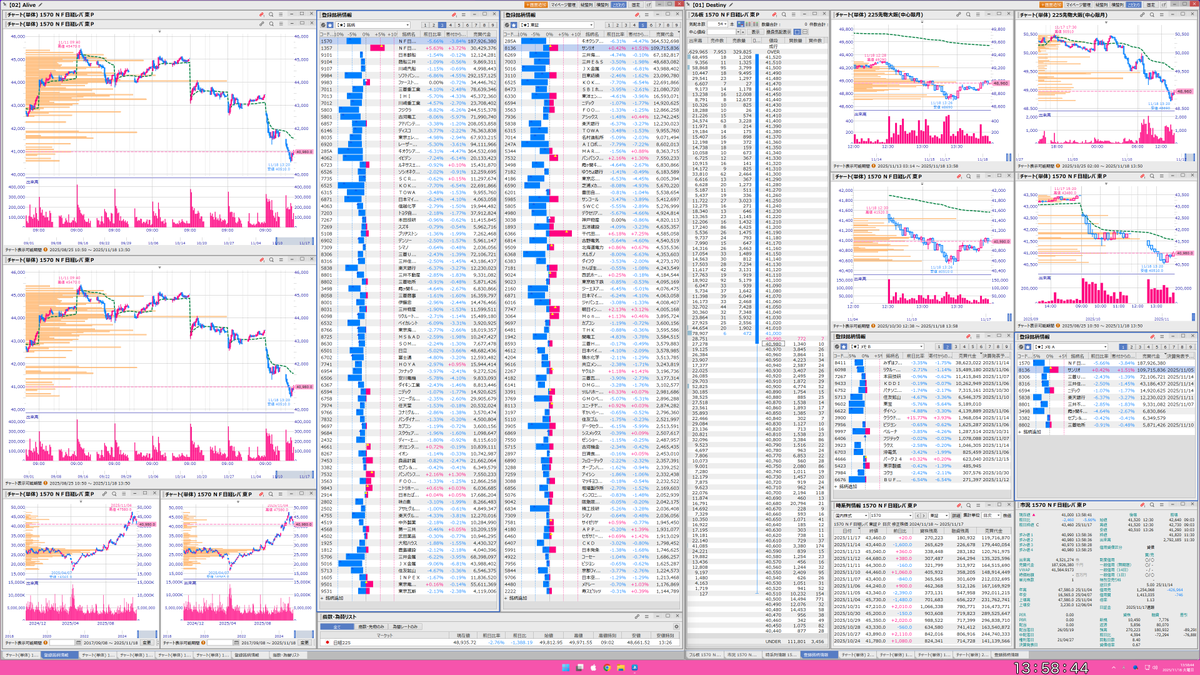Launch Chrome from the taskbar
The width and height of the screenshot is (1200, 675).
tap(607, 666)
